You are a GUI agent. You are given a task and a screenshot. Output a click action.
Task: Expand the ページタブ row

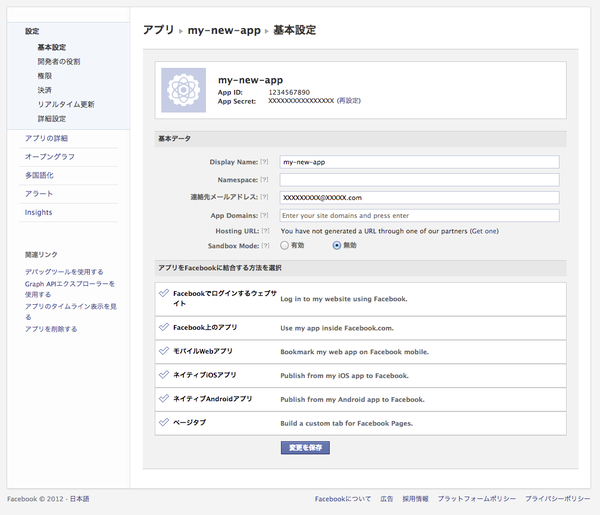(360, 423)
